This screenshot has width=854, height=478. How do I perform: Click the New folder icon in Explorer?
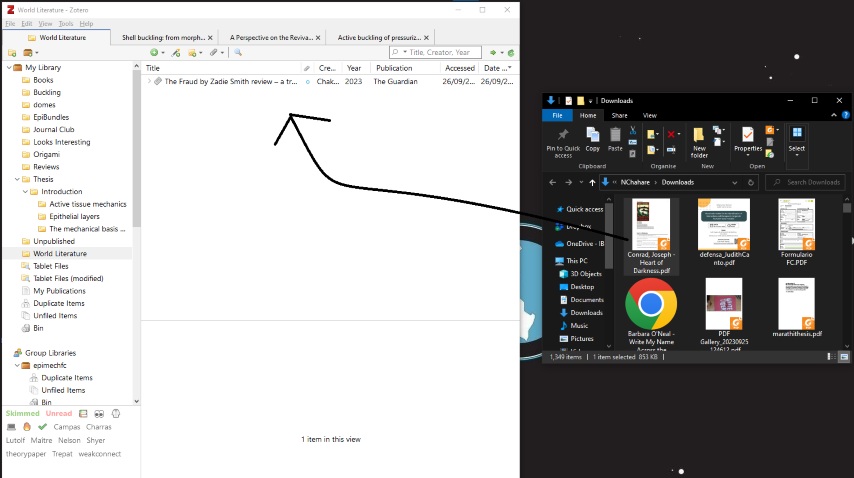[x=699, y=138]
